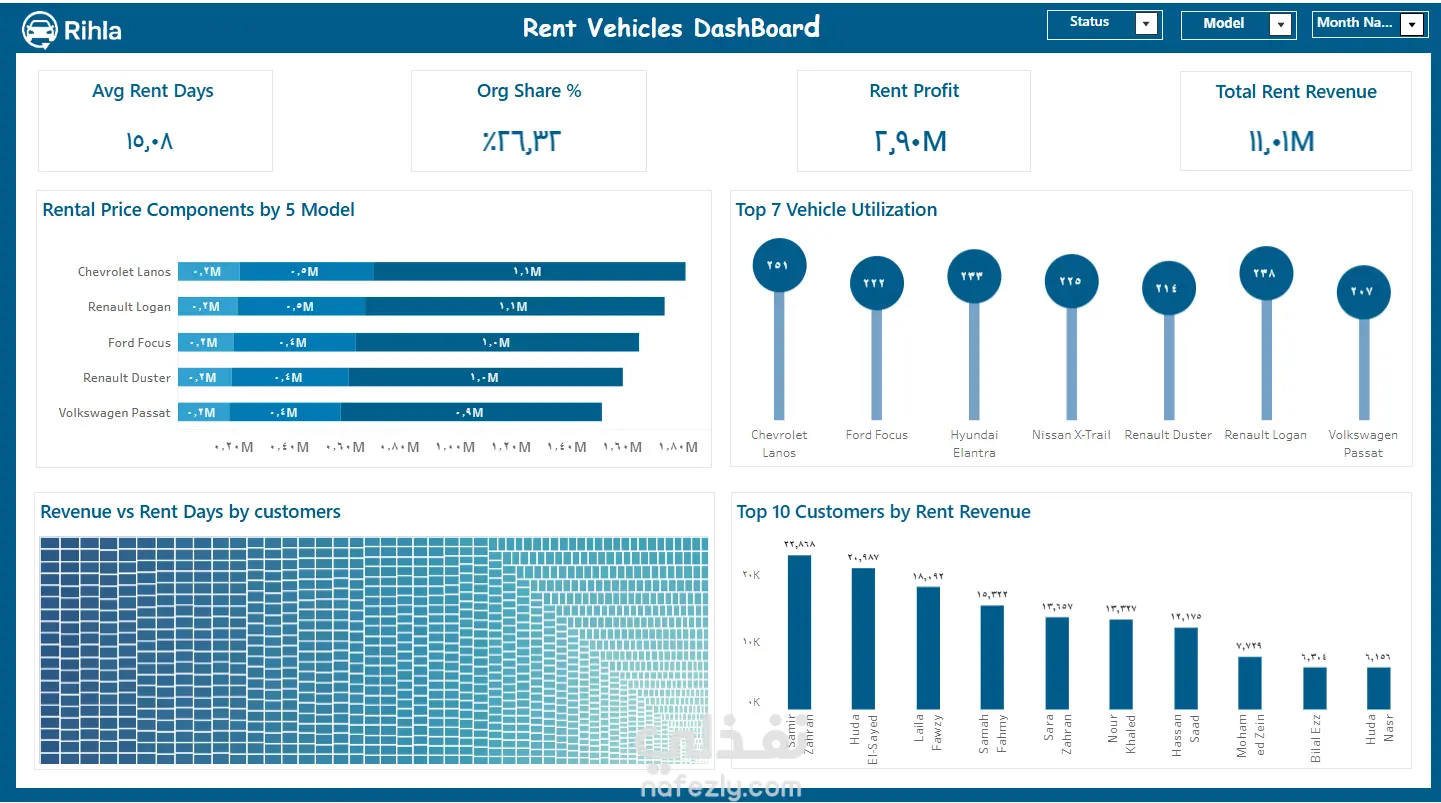Image resolution: width=1441 pixels, height=803 pixels.
Task: Select the Ford Focus utilization bubble
Action: [x=877, y=283]
